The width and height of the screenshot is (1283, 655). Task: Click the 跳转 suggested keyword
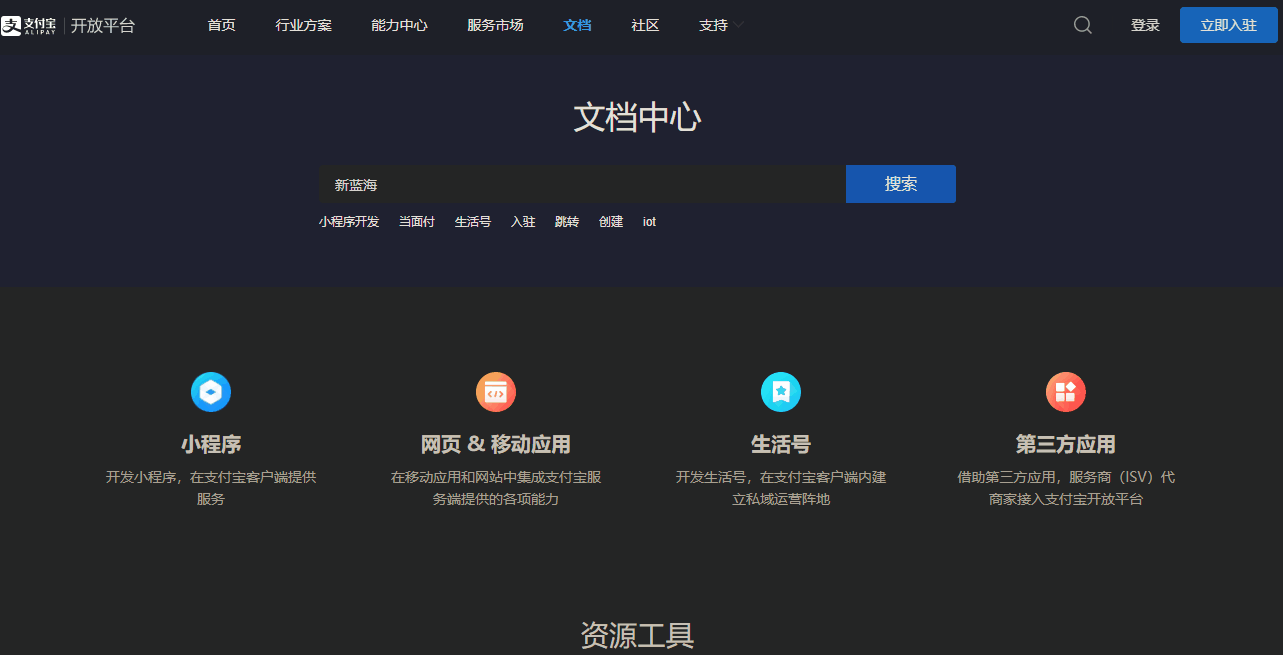(x=567, y=222)
